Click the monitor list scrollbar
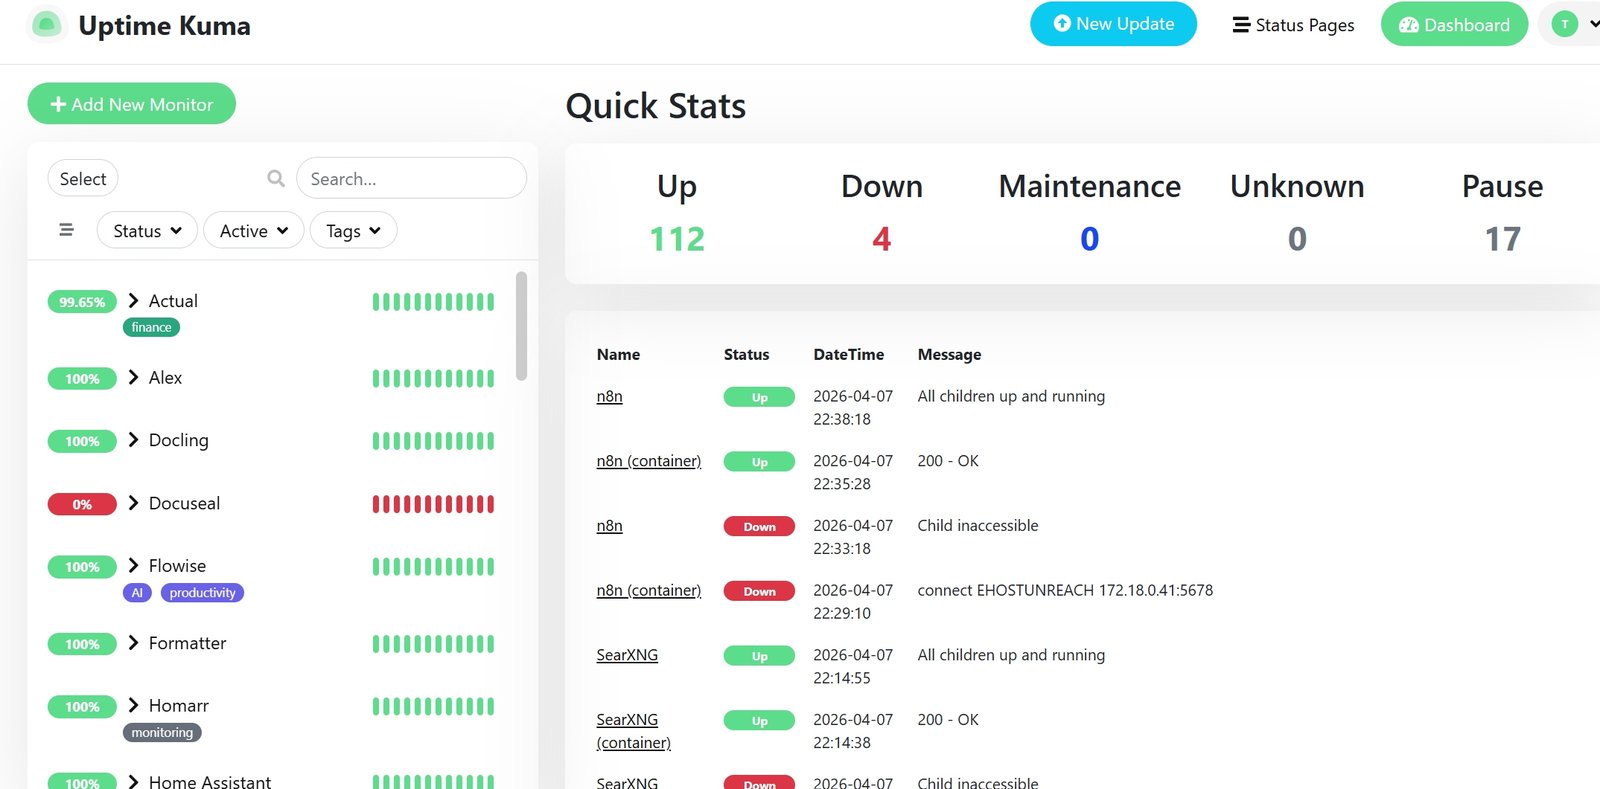This screenshot has height=789, width=1600. [x=521, y=325]
